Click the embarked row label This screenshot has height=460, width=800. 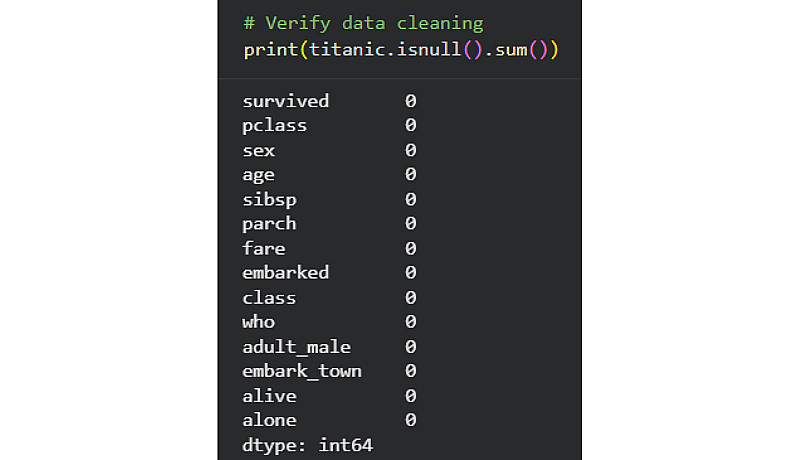click(x=285, y=272)
